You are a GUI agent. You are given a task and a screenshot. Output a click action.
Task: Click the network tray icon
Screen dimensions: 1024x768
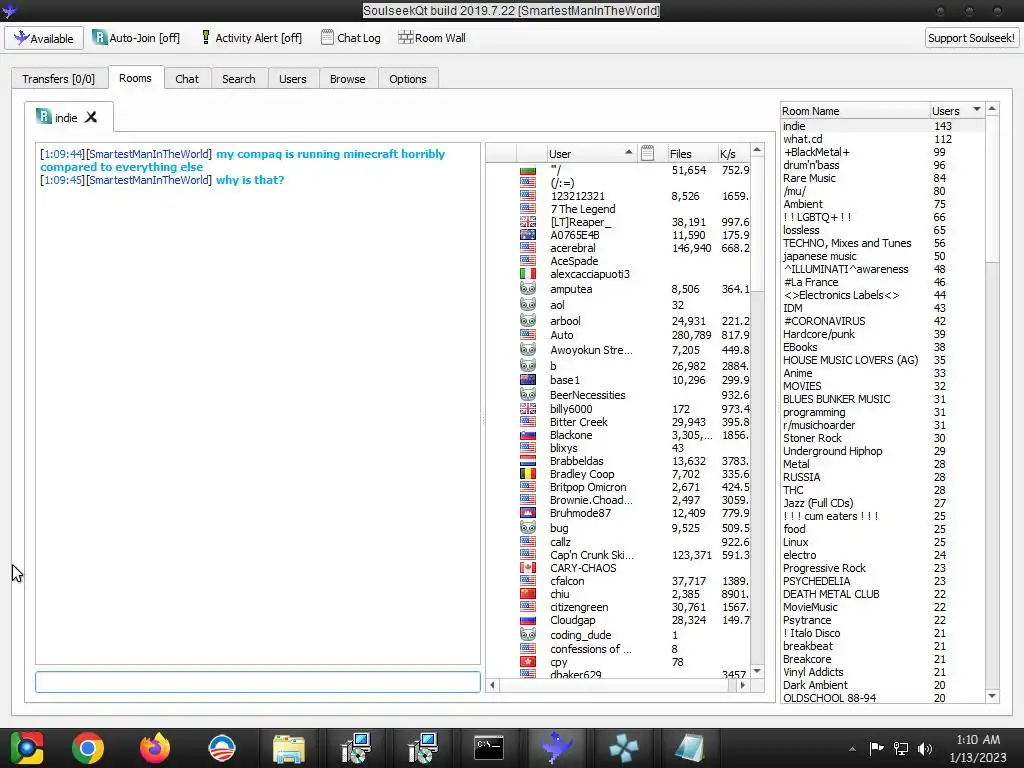pos(901,748)
